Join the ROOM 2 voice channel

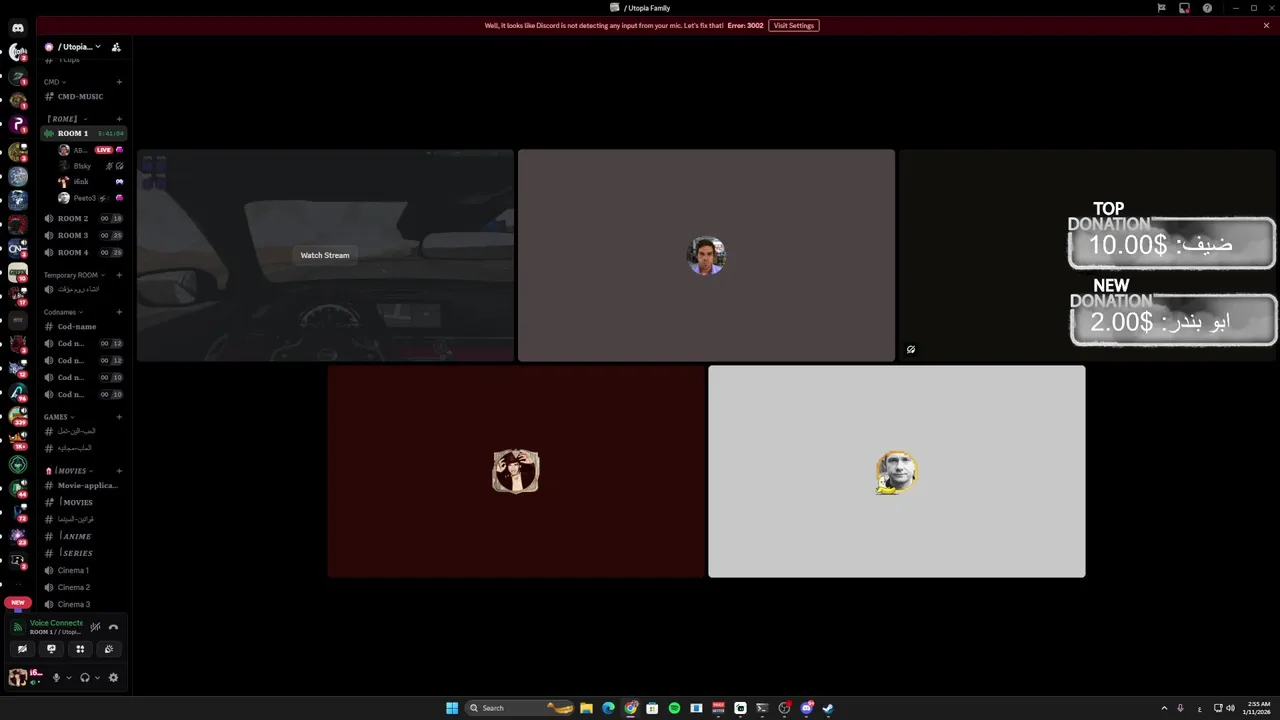[84, 218]
